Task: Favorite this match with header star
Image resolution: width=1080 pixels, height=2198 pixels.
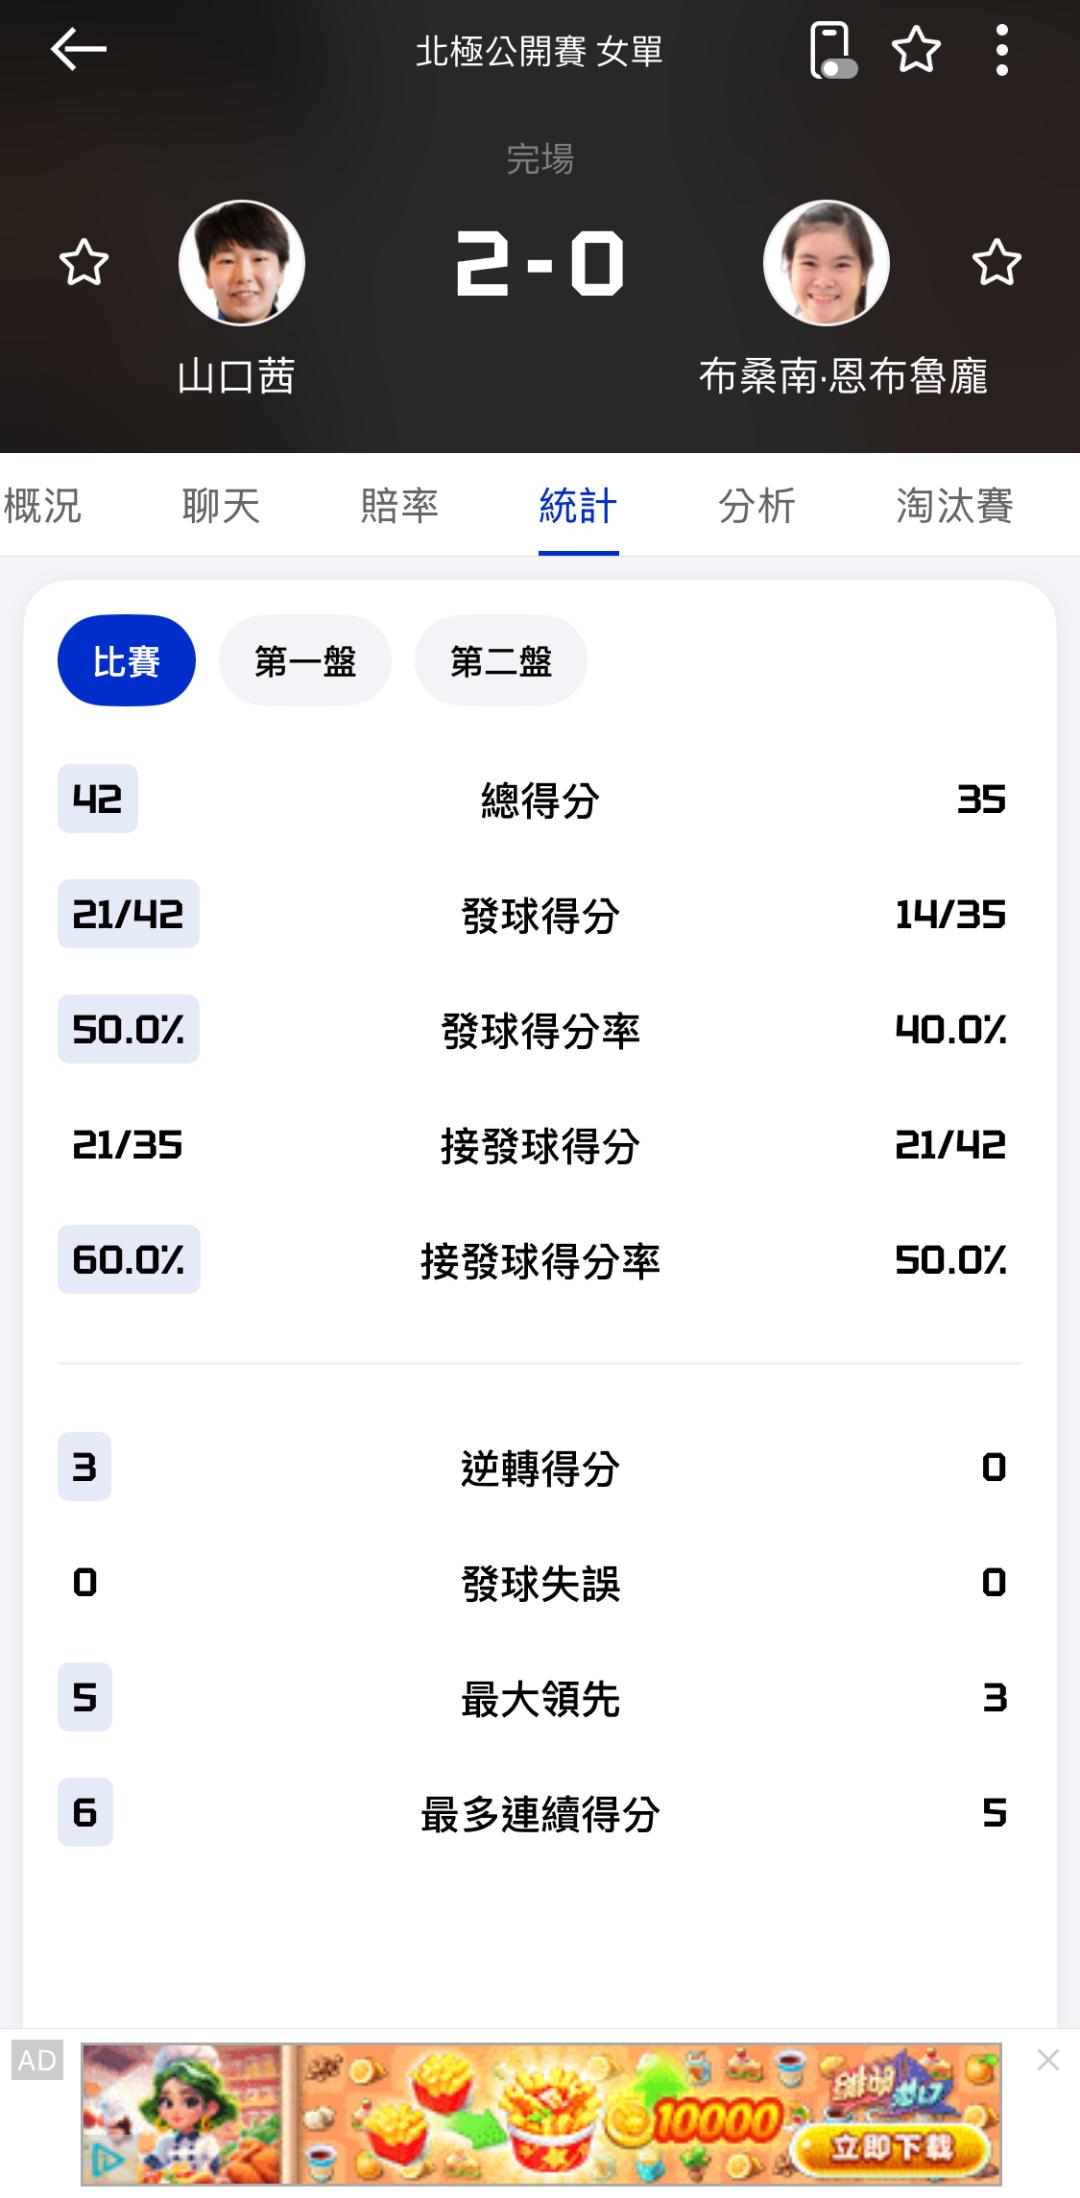Action: (x=916, y=50)
